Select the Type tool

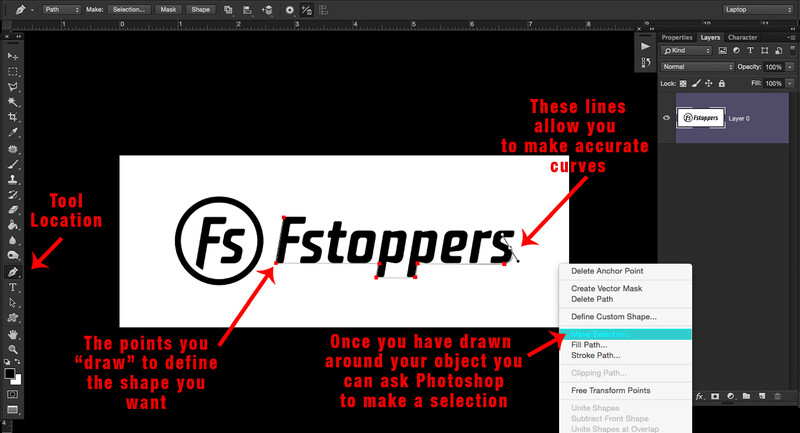(13, 287)
